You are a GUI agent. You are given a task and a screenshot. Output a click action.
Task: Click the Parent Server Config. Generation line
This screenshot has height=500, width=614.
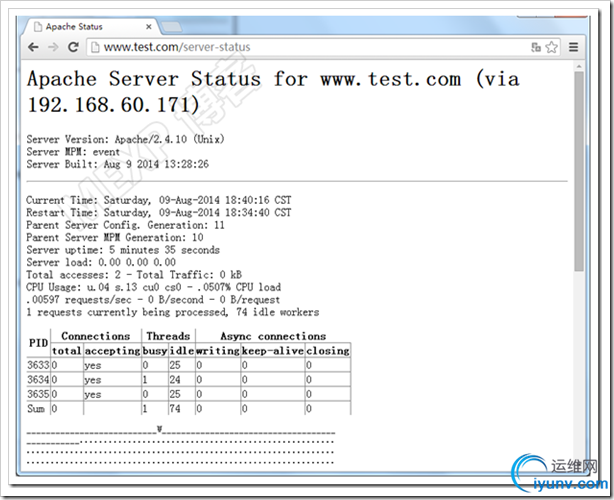coord(125,225)
